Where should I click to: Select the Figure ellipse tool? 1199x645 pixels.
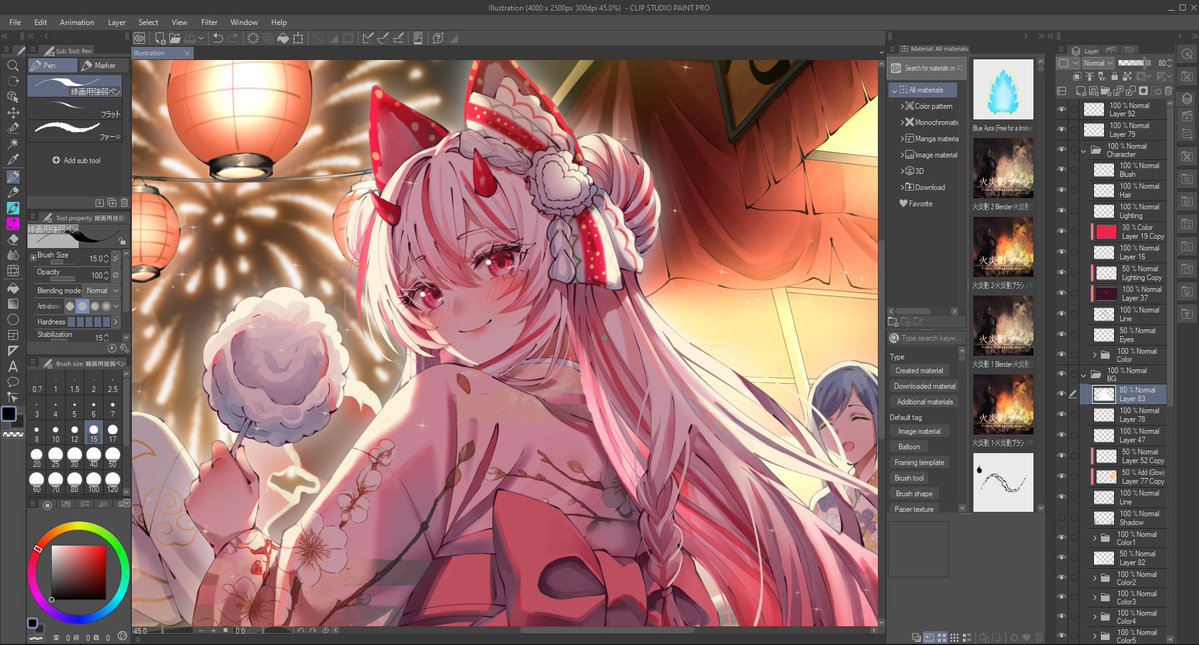(x=13, y=319)
